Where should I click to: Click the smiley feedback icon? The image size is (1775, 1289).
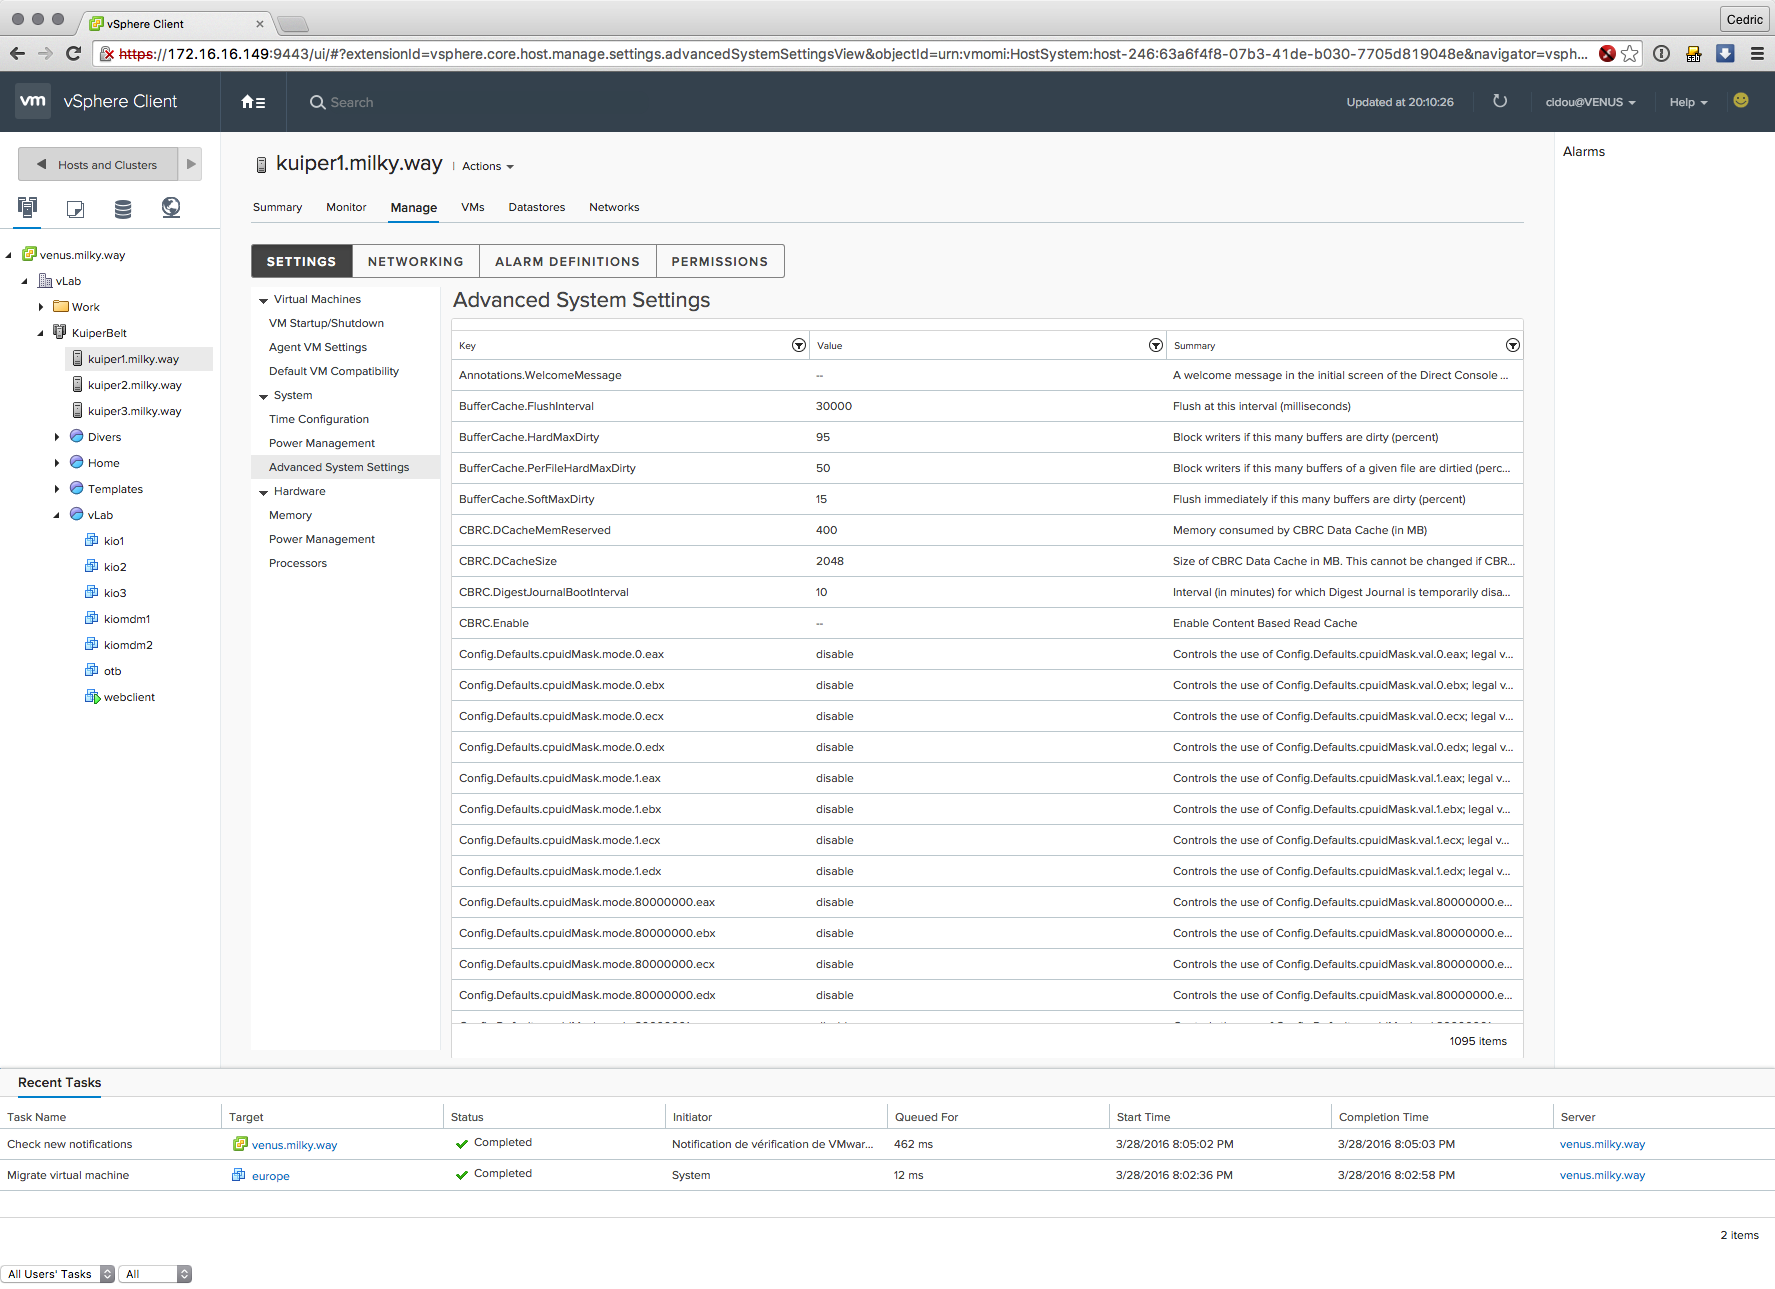coord(1741,100)
